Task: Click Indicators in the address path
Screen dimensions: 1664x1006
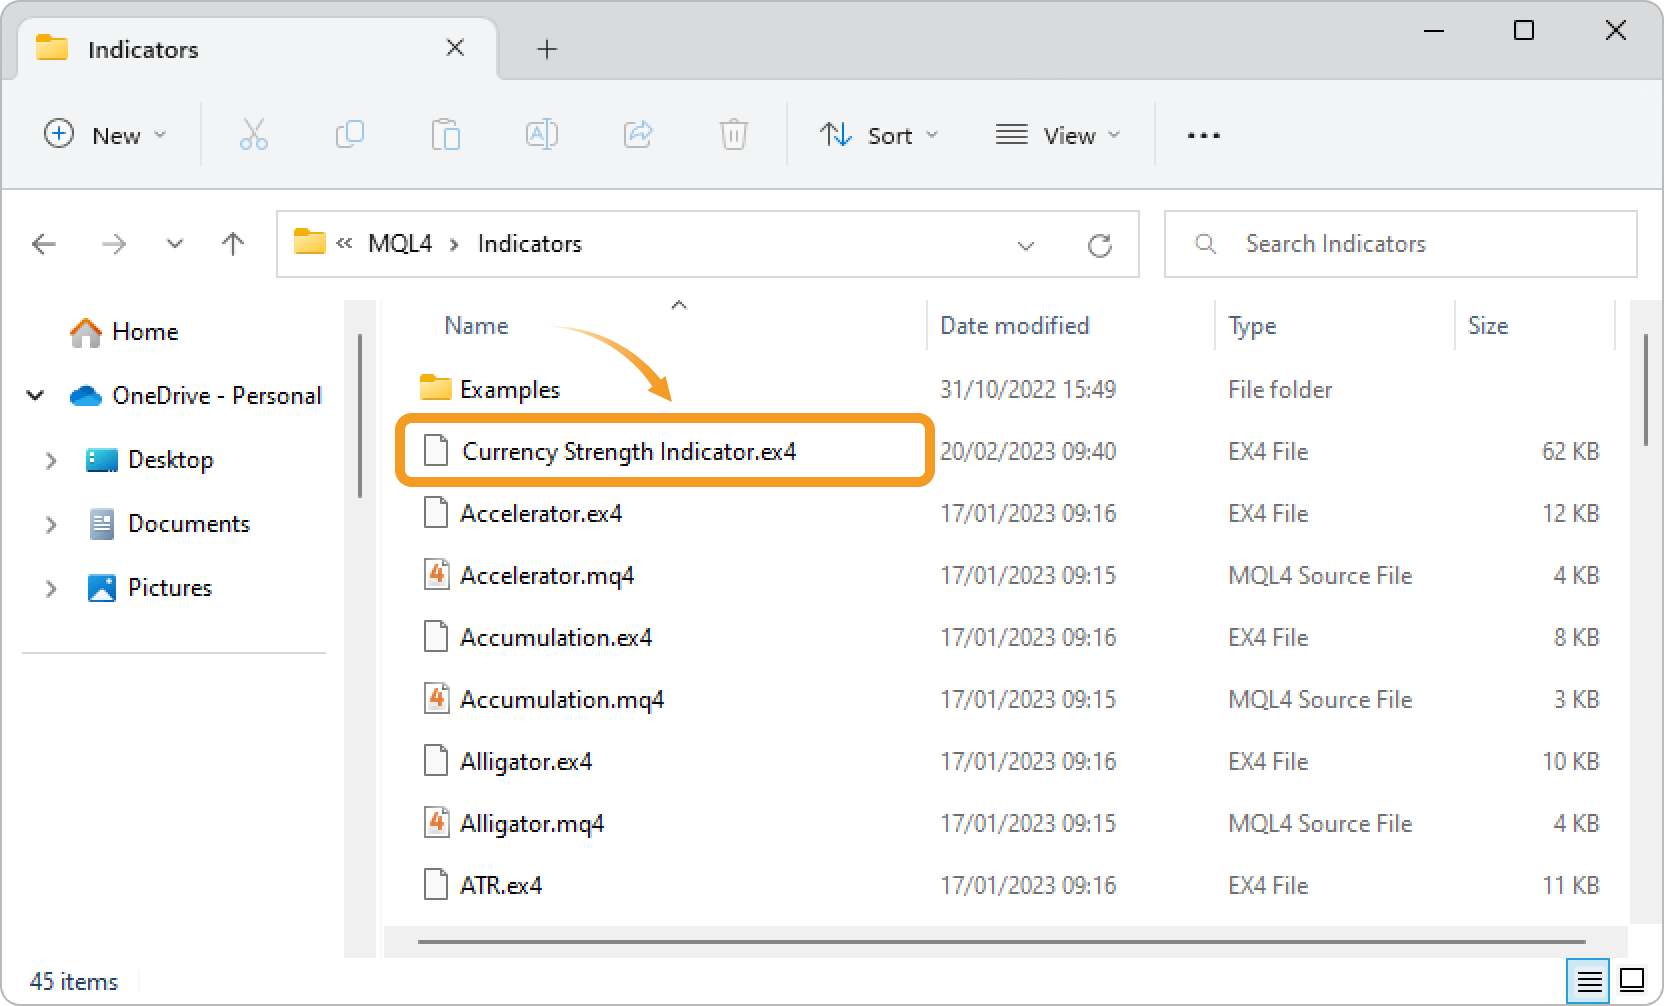Action: 530,244
